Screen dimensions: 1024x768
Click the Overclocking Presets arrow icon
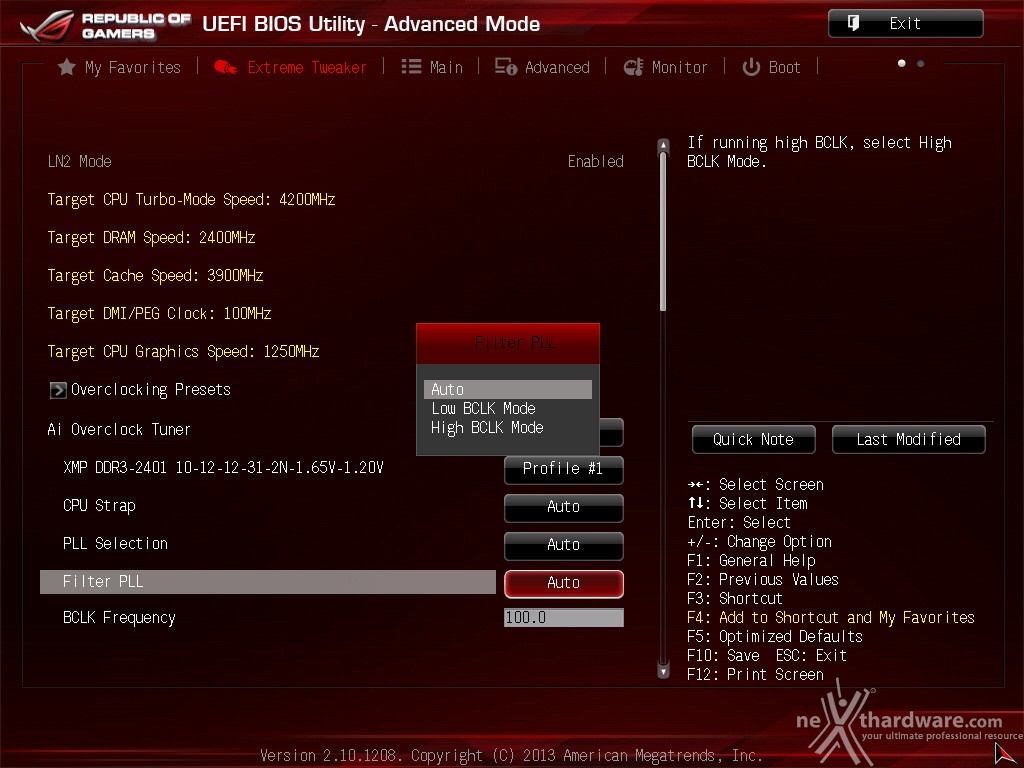point(58,390)
